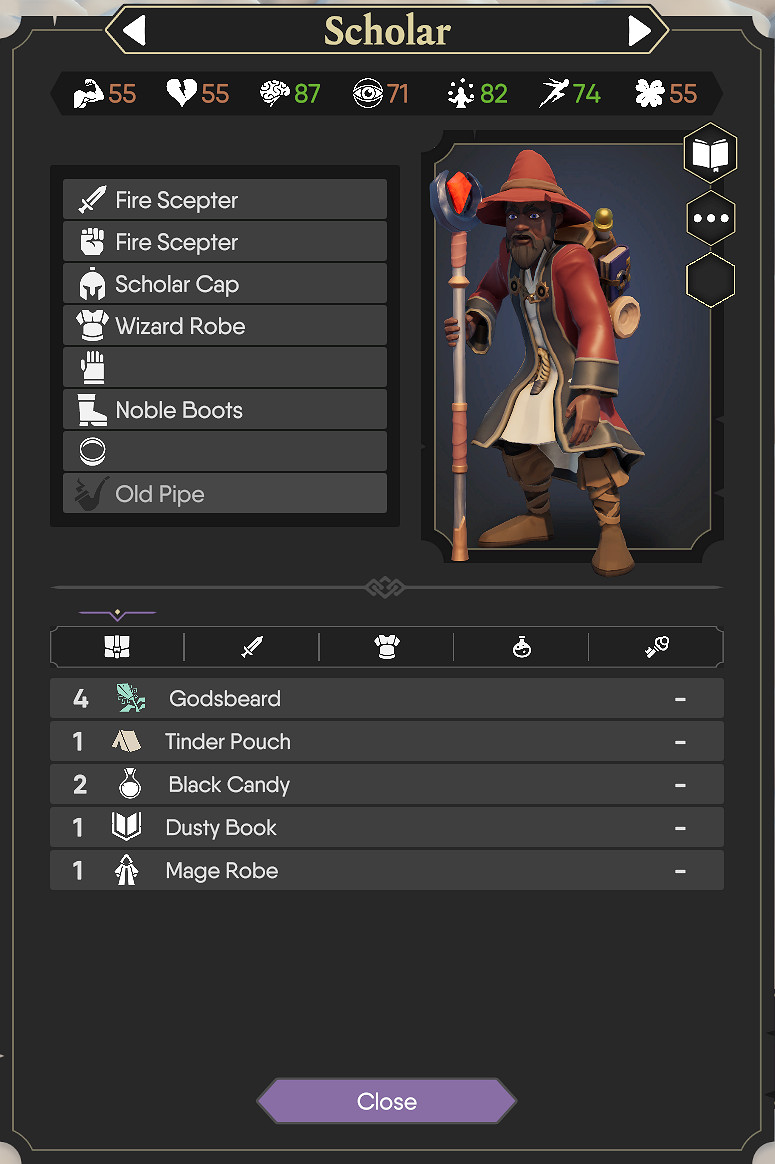This screenshot has width=775, height=1164.
Task: Select the all items inventory tab
Action: click(x=117, y=648)
